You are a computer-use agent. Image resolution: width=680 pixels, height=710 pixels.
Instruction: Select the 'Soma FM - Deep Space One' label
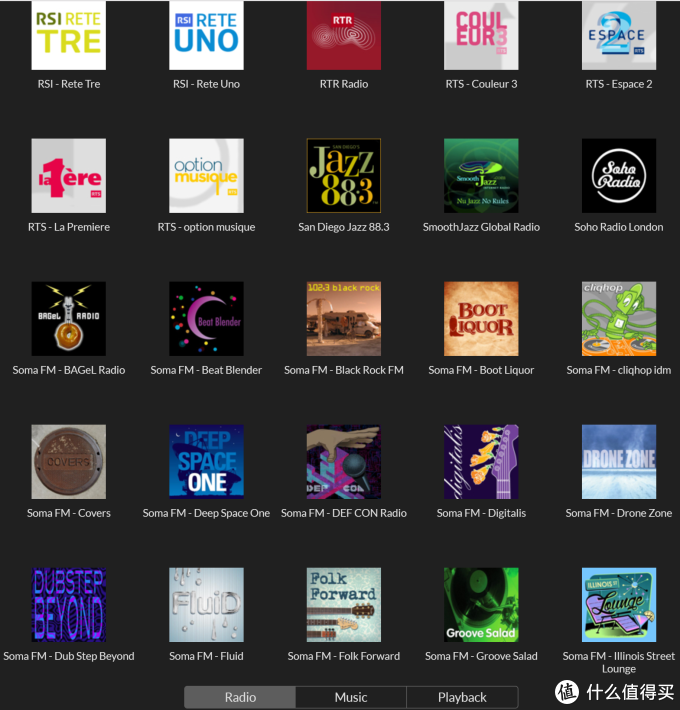coord(206,513)
